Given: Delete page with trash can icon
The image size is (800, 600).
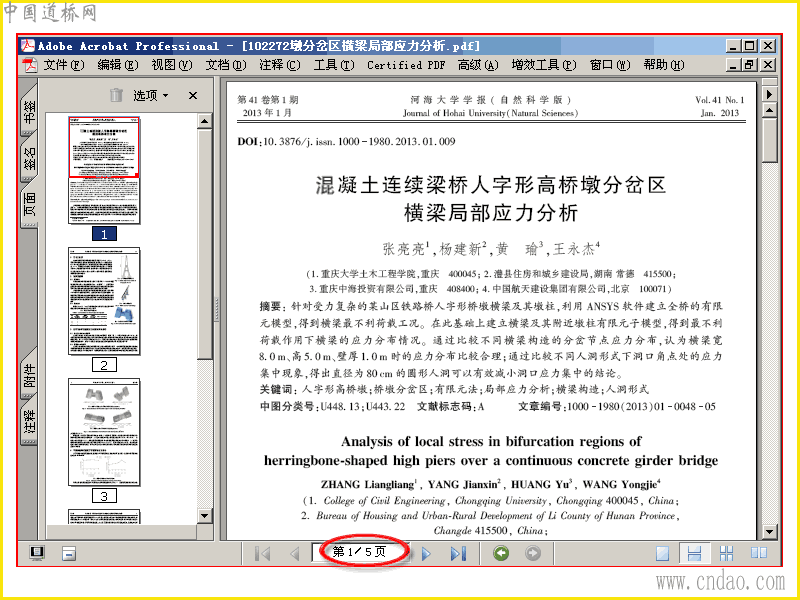Looking at the screenshot, I should (116, 95).
